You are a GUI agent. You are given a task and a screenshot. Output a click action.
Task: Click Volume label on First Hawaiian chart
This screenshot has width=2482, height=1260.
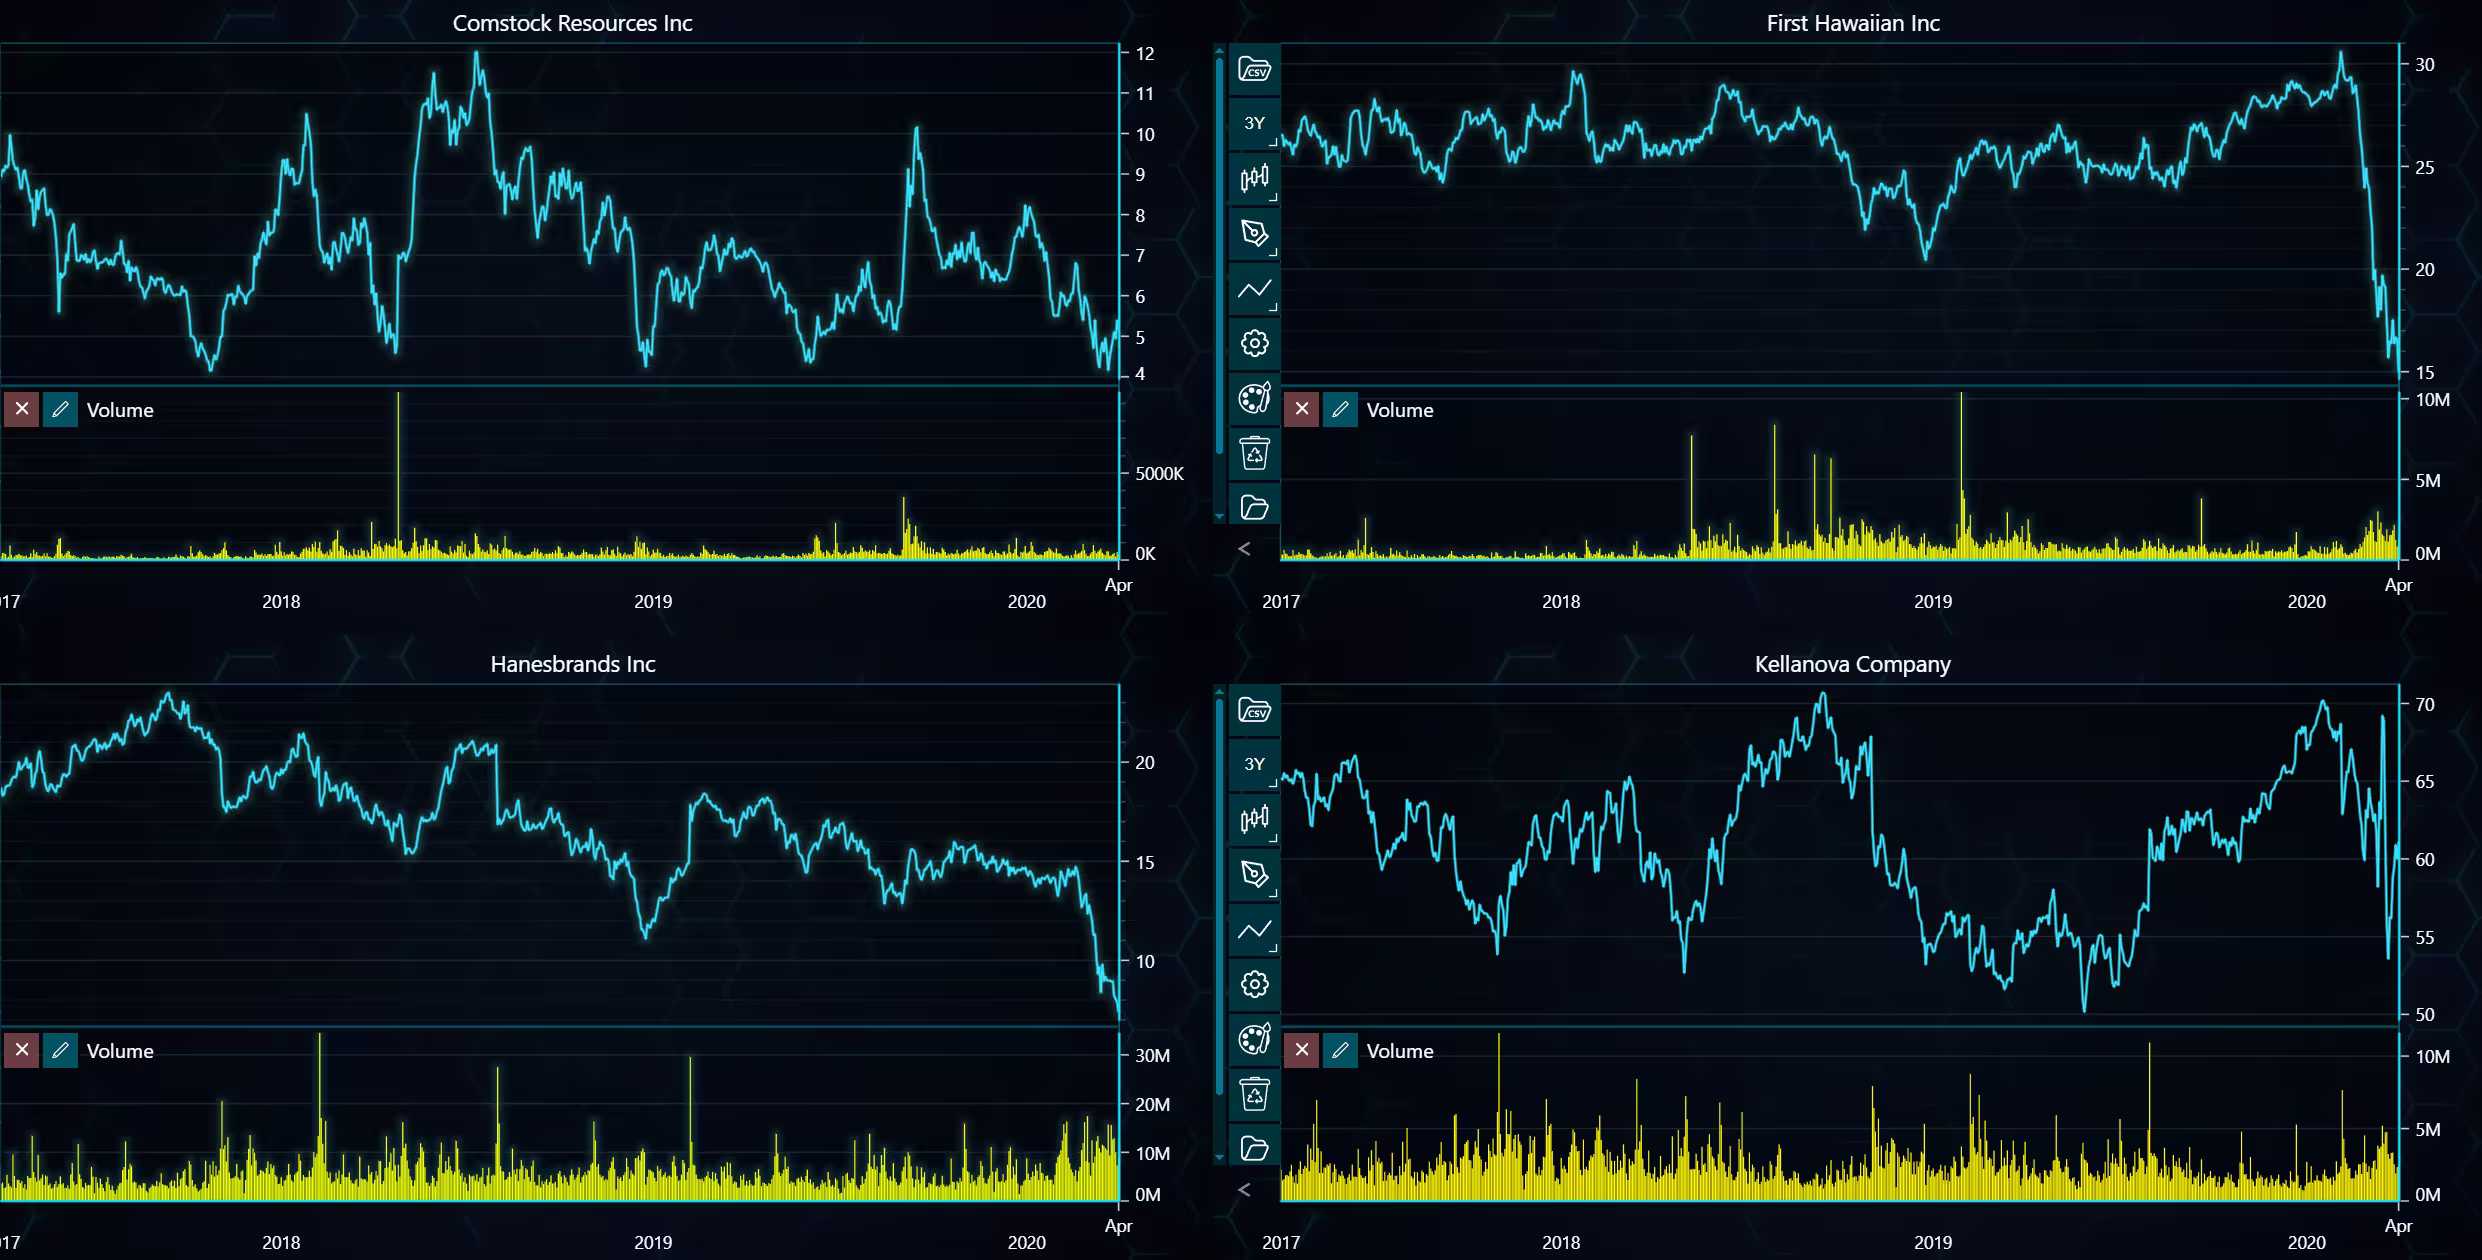click(1400, 410)
